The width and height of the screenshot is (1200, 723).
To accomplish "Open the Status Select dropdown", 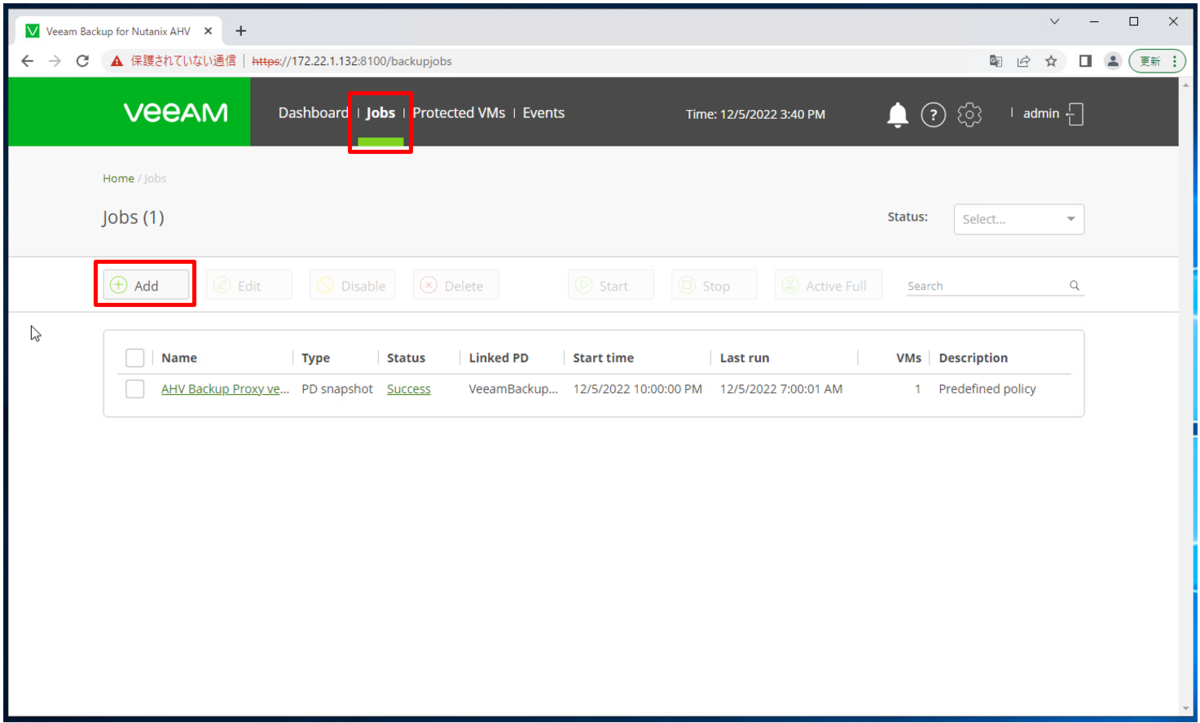I will click(x=1019, y=219).
